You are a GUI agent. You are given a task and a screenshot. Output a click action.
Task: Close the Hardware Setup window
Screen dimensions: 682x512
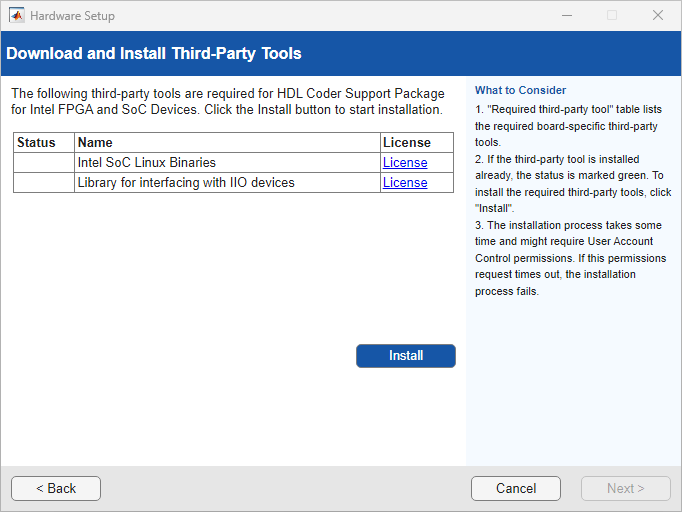pos(658,16)
